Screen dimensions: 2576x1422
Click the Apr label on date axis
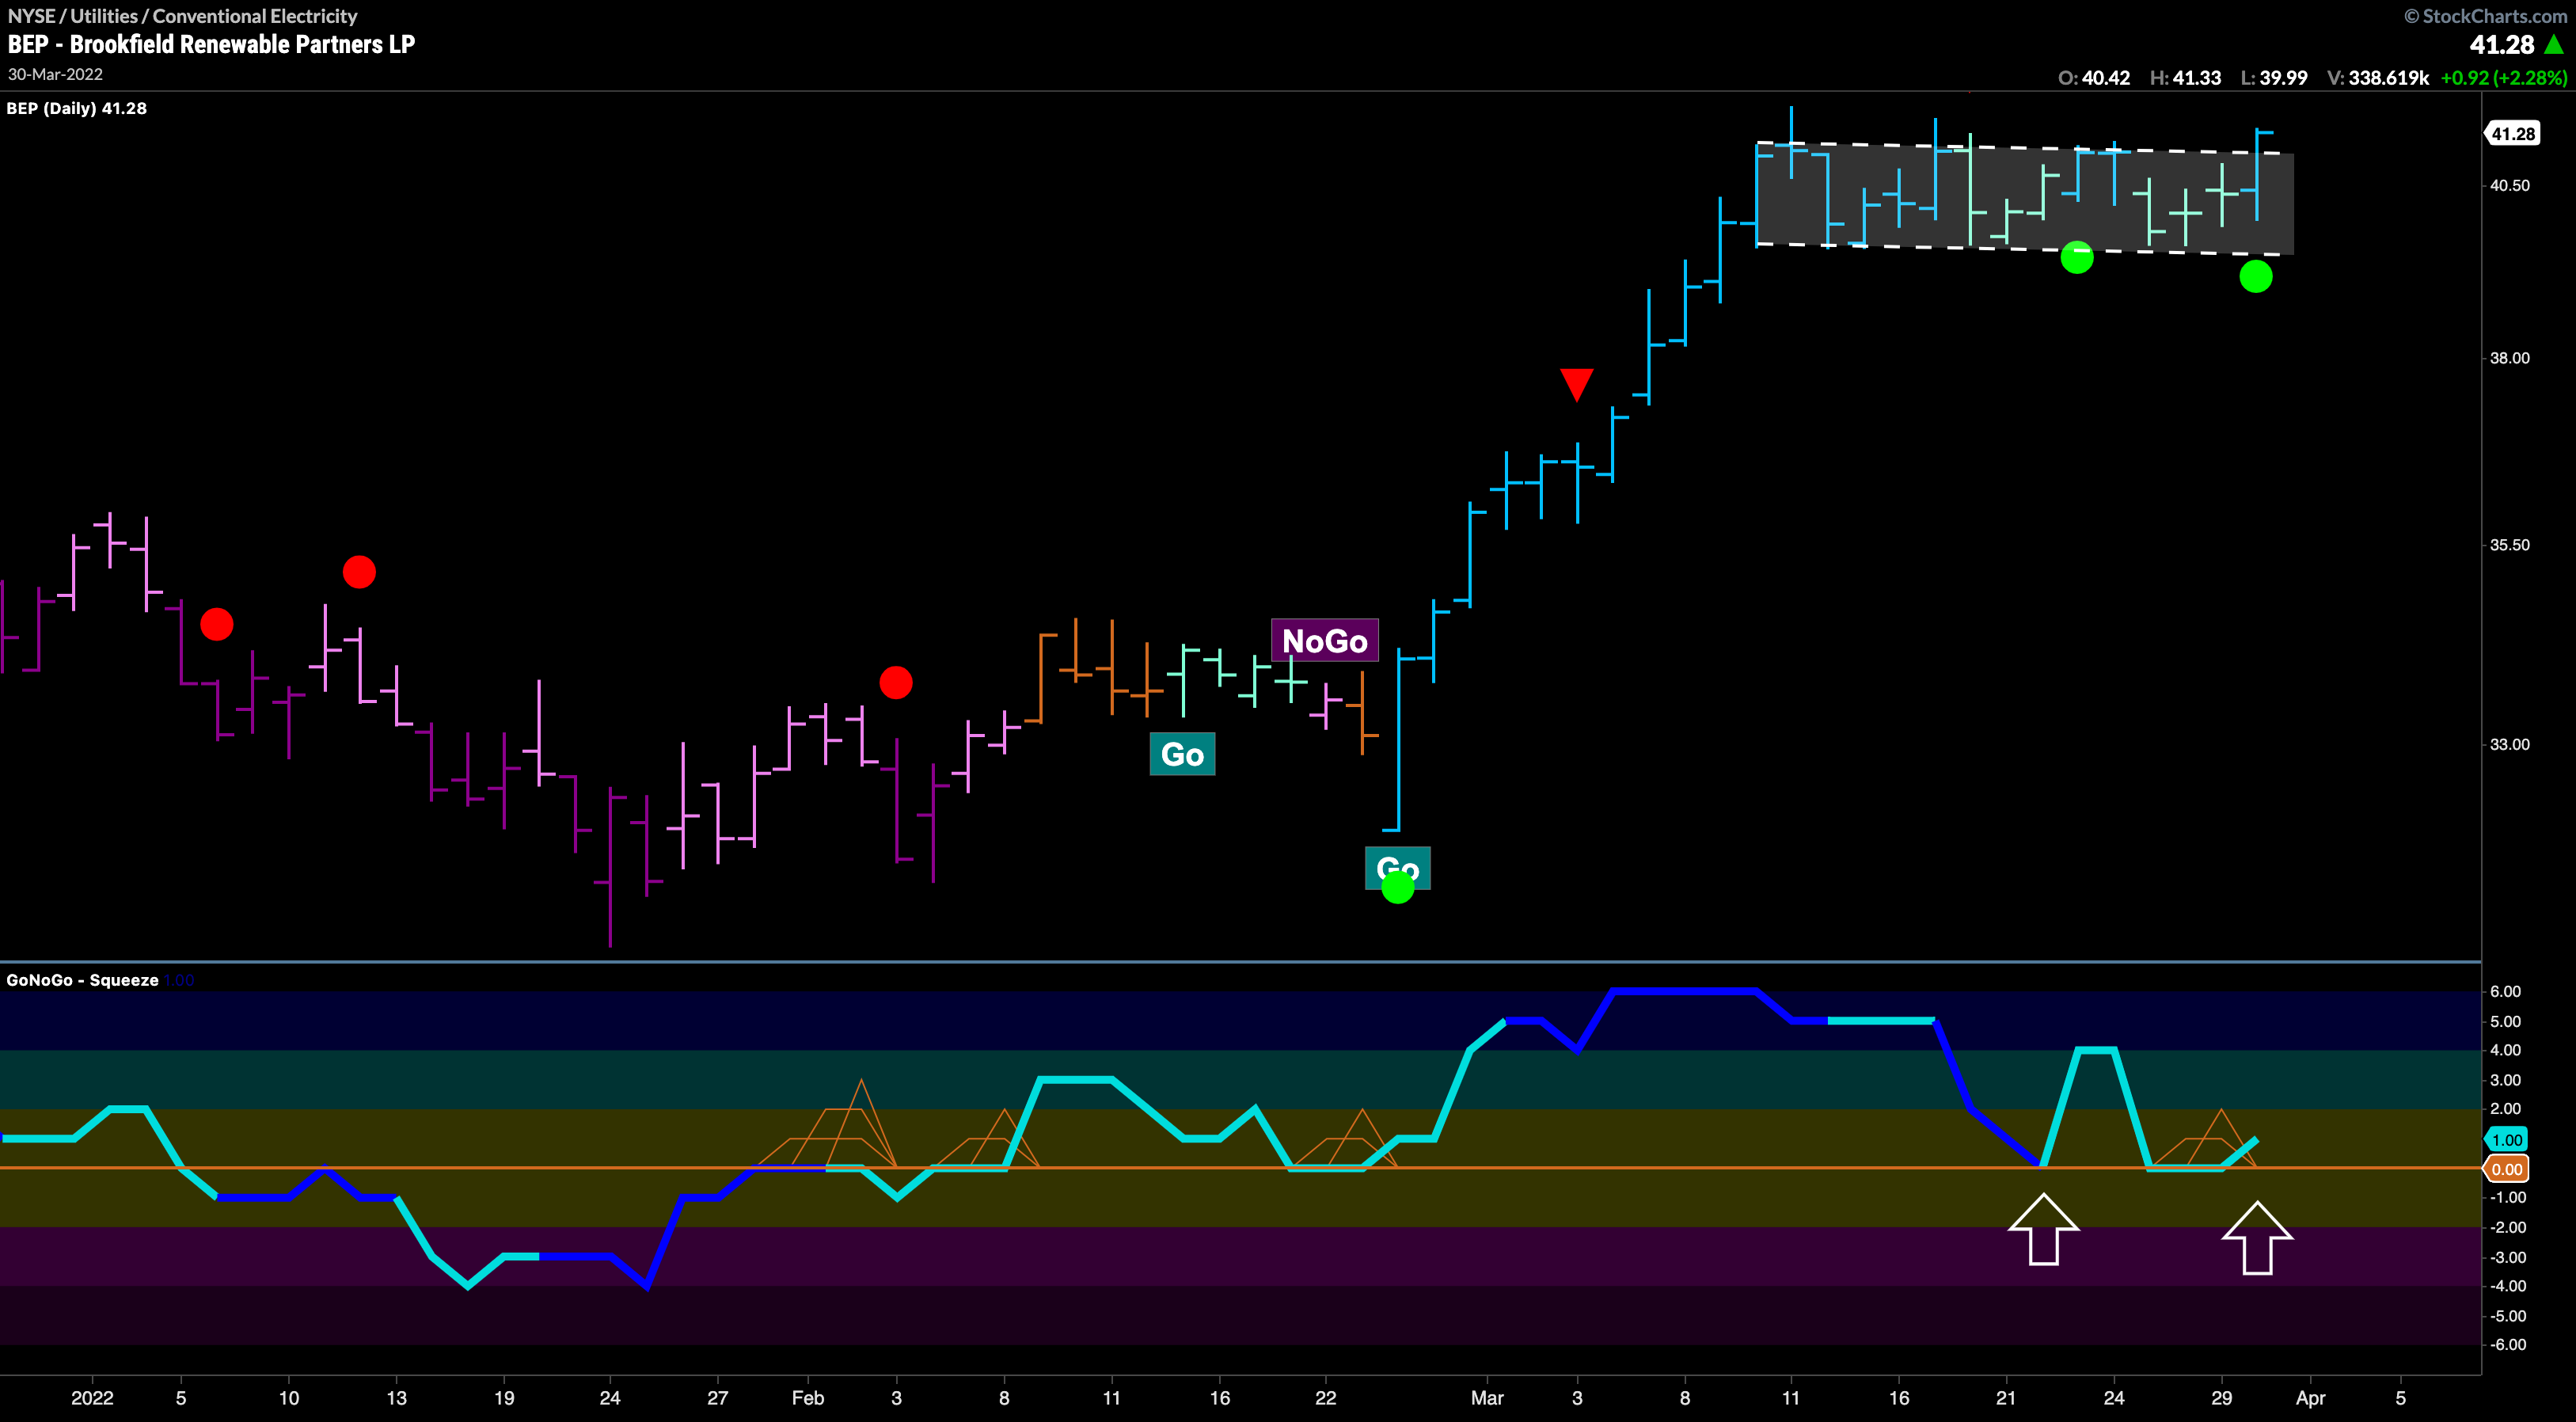pyautogui.click(x=2310, y=1398)
